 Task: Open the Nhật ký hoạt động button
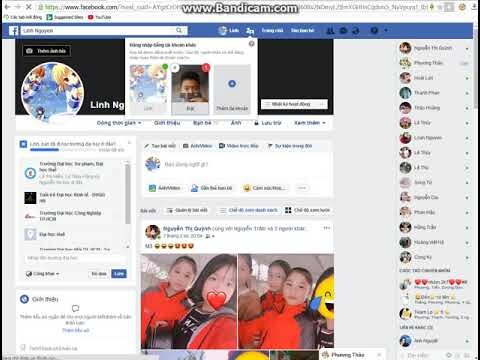click(x=291, y=104)
